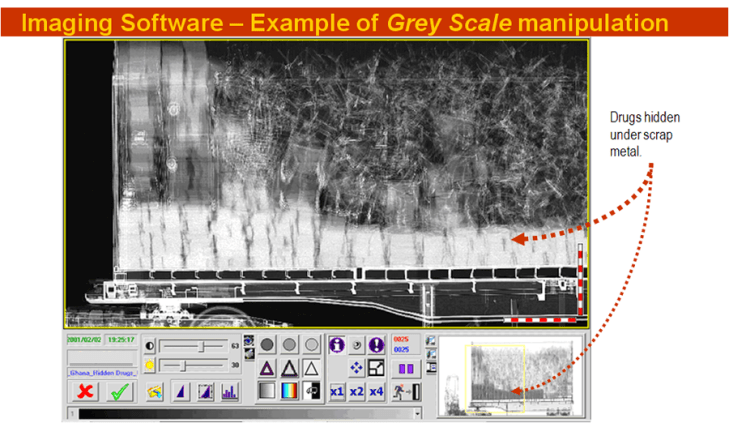Set zoom to x4
The width and height of the screenshot is (729, 423).
[x=376, y=392]
